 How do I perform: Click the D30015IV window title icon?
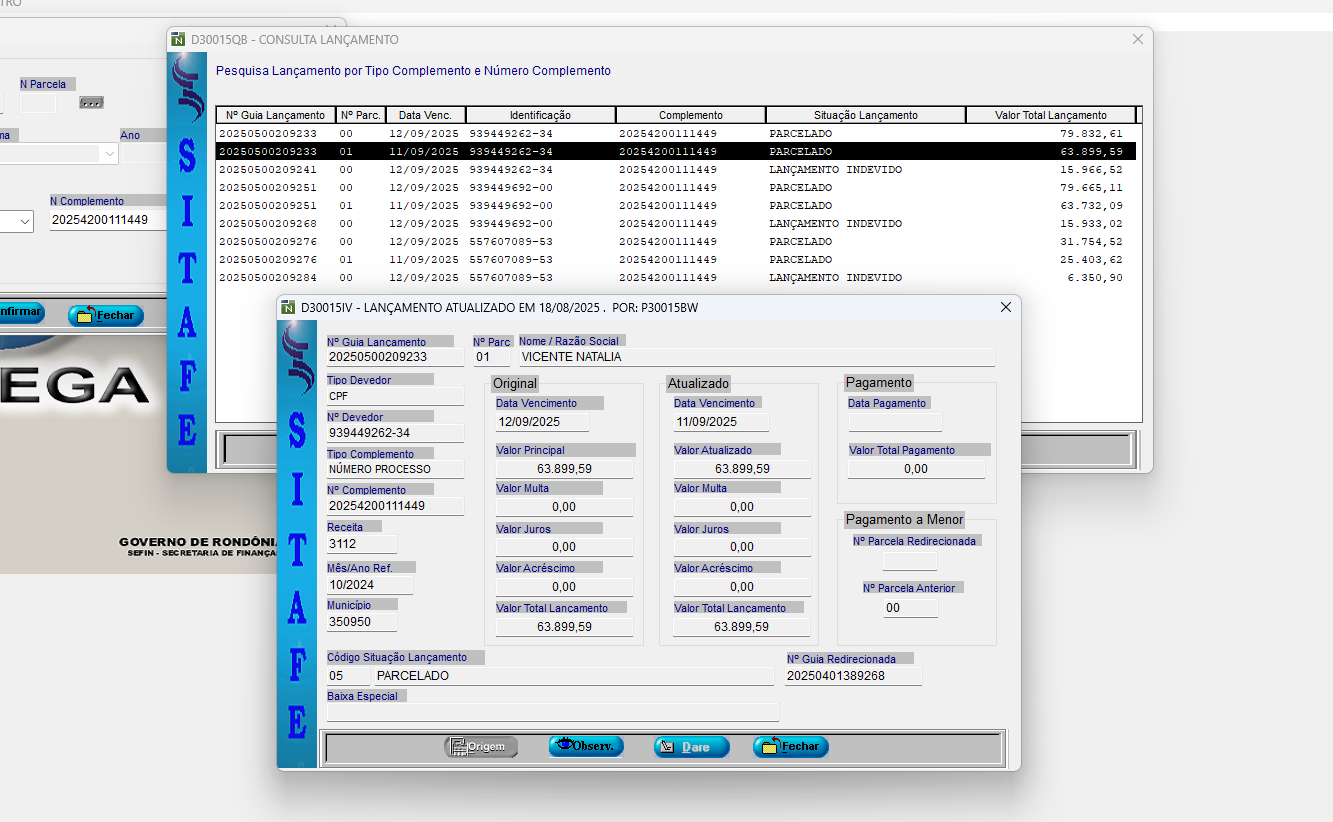coord(289,308)
